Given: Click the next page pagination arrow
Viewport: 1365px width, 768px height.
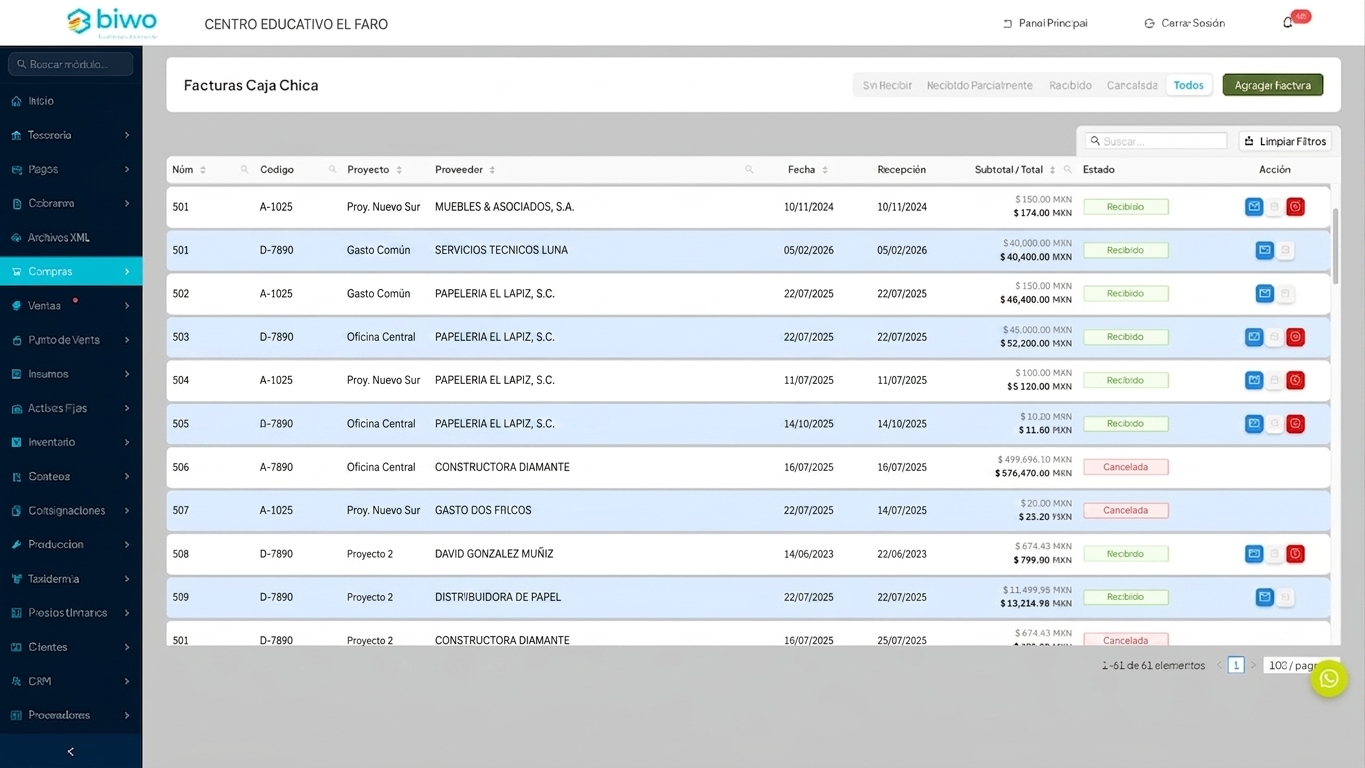Looking at the screenshot, I should click(x=1253, y=665).
